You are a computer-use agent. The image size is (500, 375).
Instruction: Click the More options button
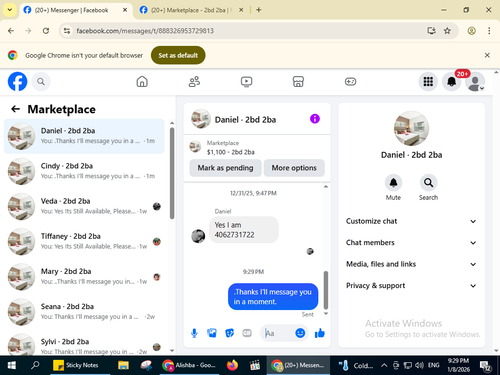click(x=294, y=168)
